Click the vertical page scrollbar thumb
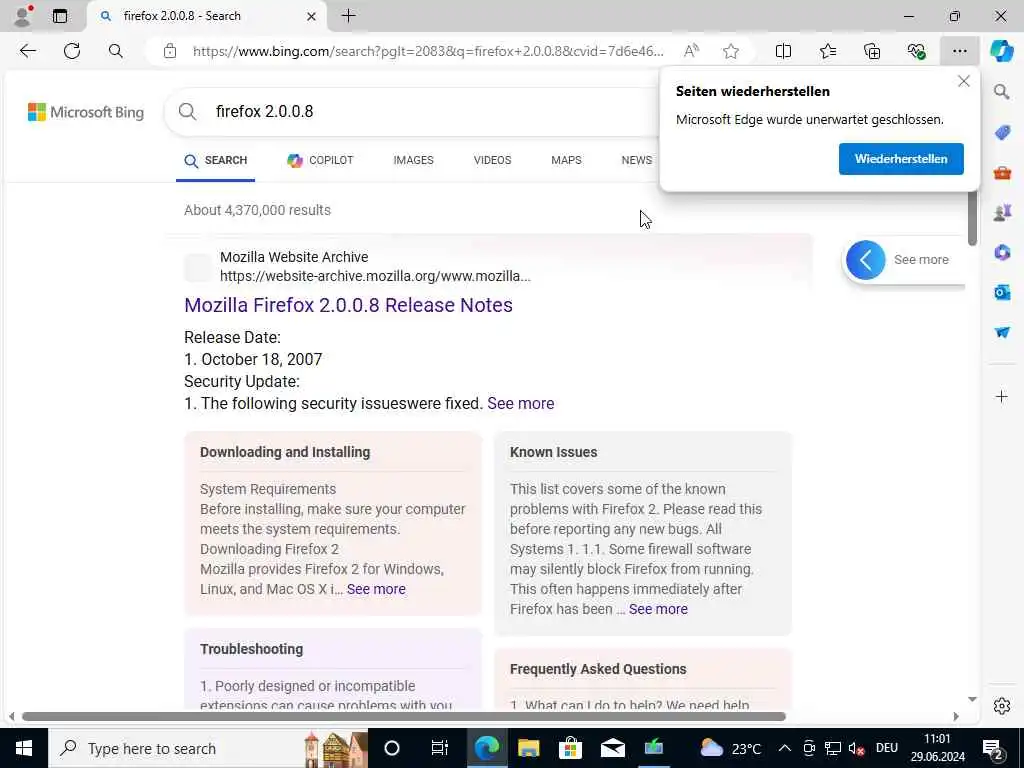The width and height of the screenshot is (1024, 768). click(972, 216)
